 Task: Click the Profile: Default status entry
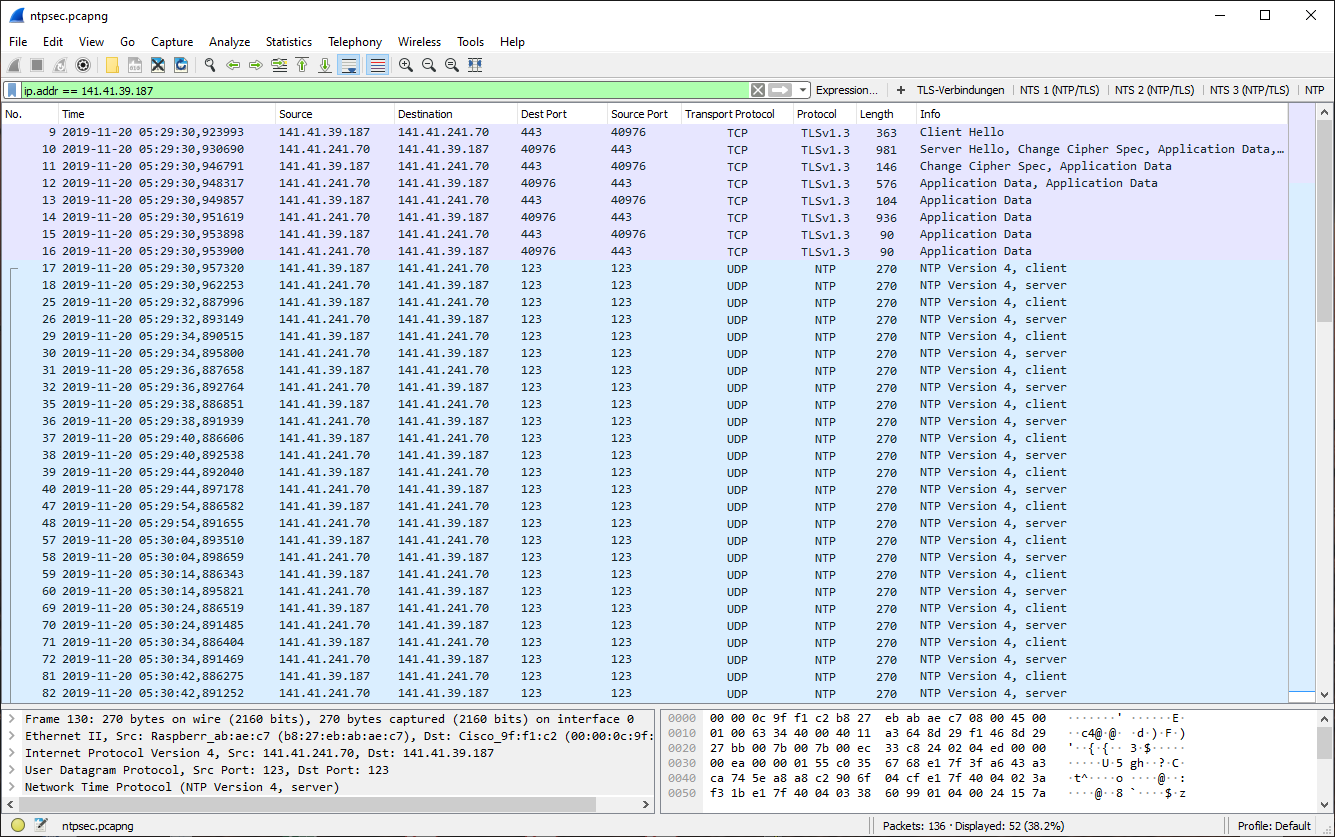click(1273, 826)
